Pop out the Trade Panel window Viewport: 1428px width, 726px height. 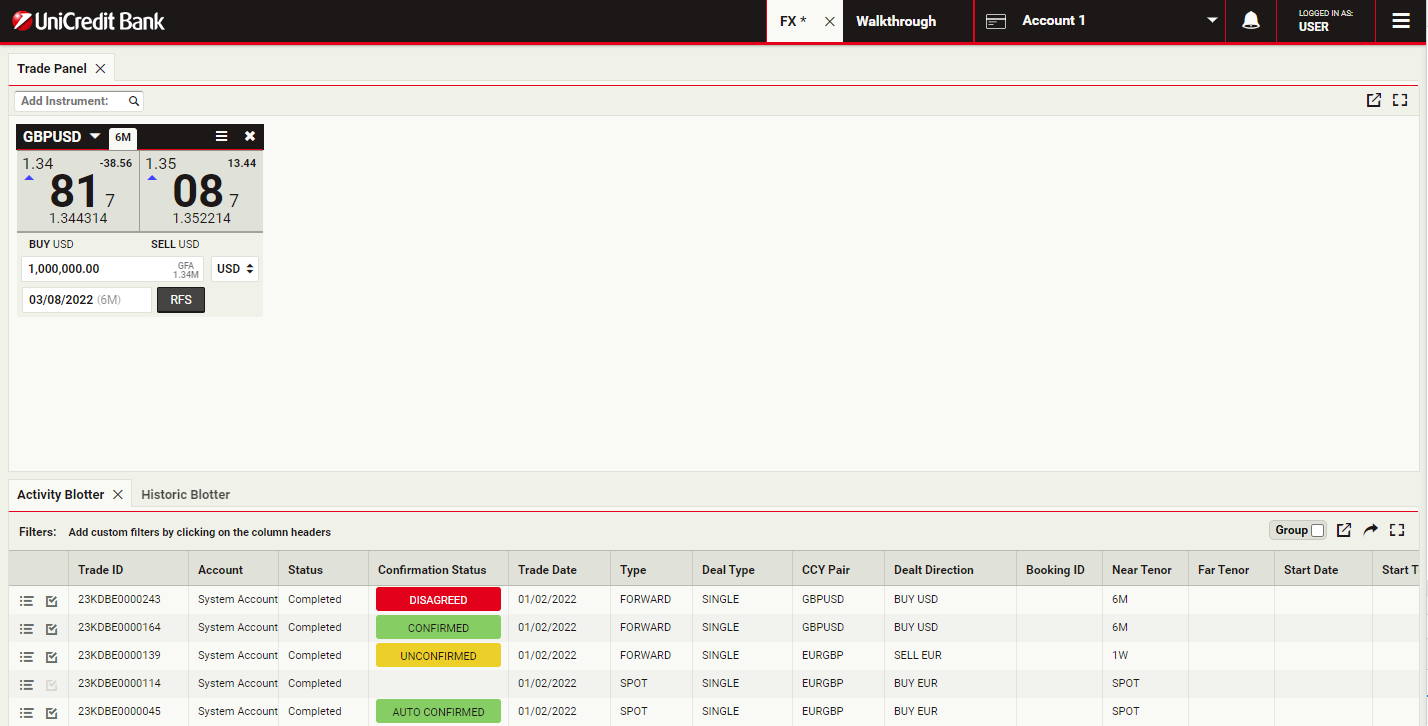pos(1374,100)
